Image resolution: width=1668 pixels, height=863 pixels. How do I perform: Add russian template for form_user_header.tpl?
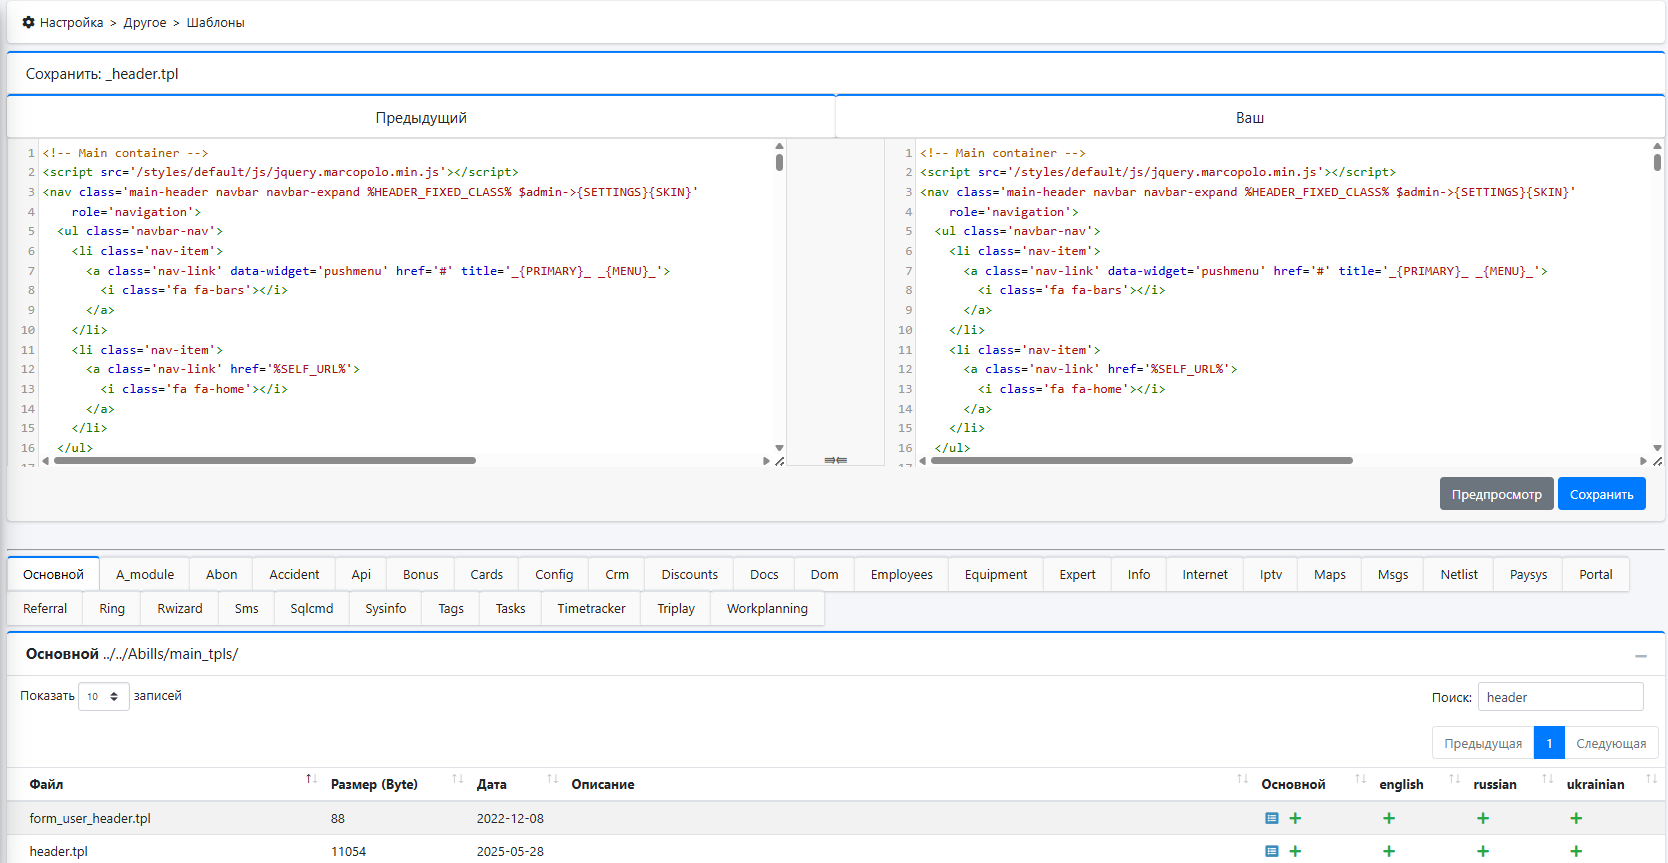(1483, 818)
